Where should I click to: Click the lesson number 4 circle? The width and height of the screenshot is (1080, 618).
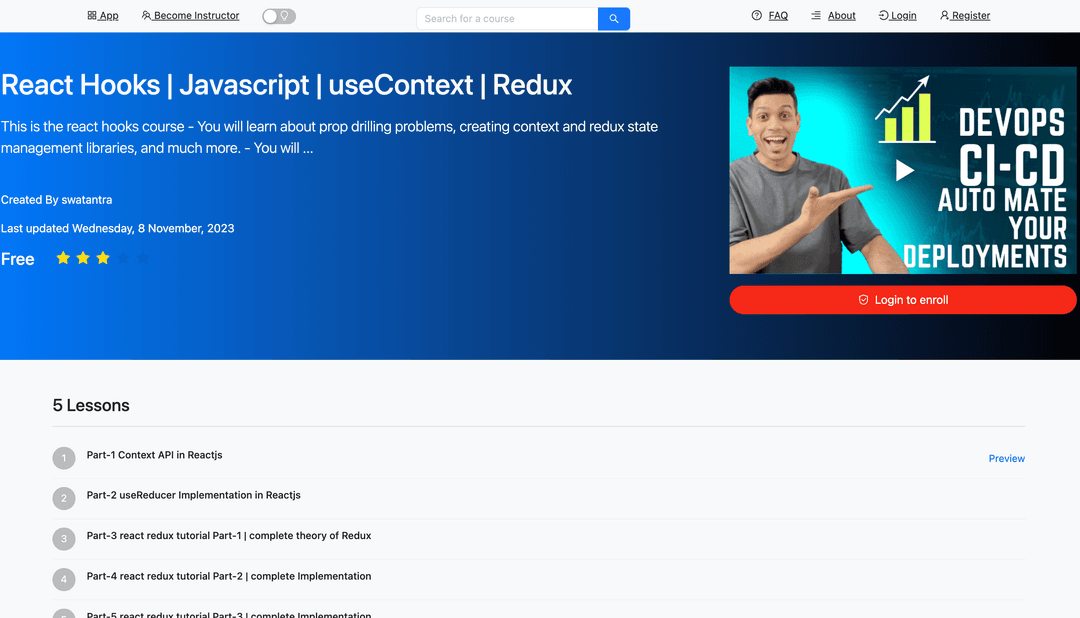coord(64,579)
